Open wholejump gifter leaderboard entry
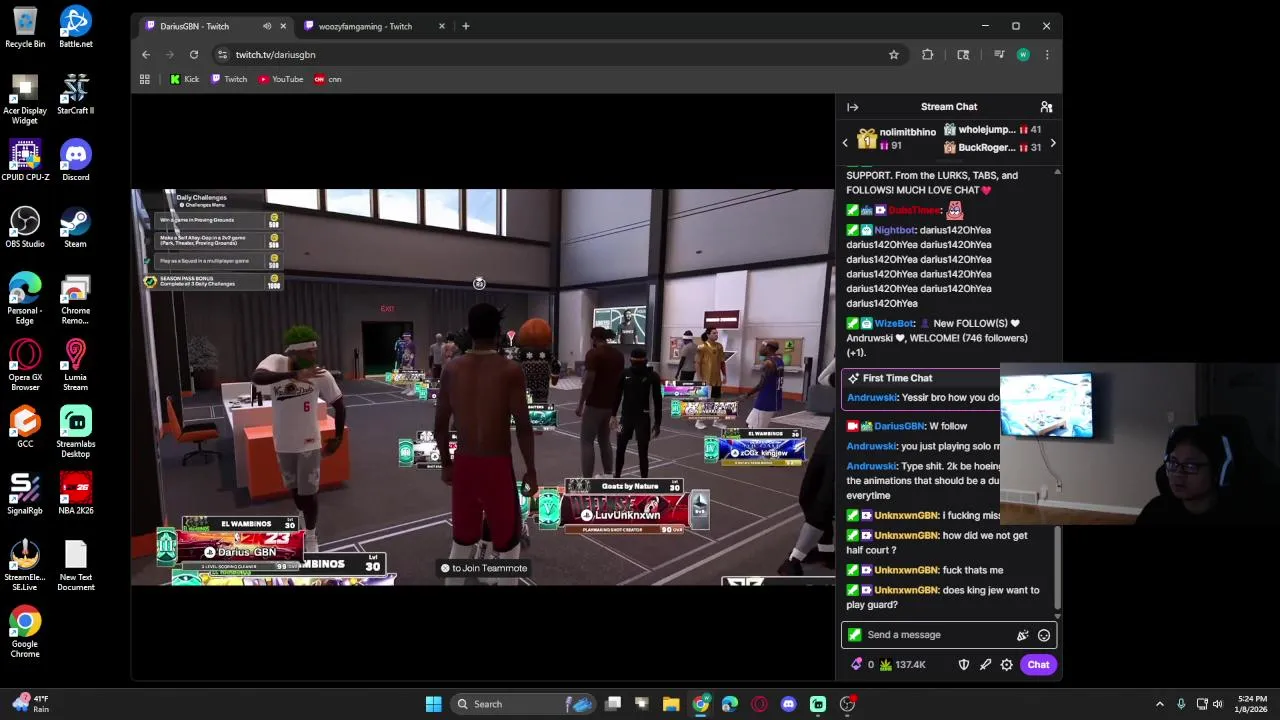This screenshot has width=1280, height=720. [x=993, y=130]
